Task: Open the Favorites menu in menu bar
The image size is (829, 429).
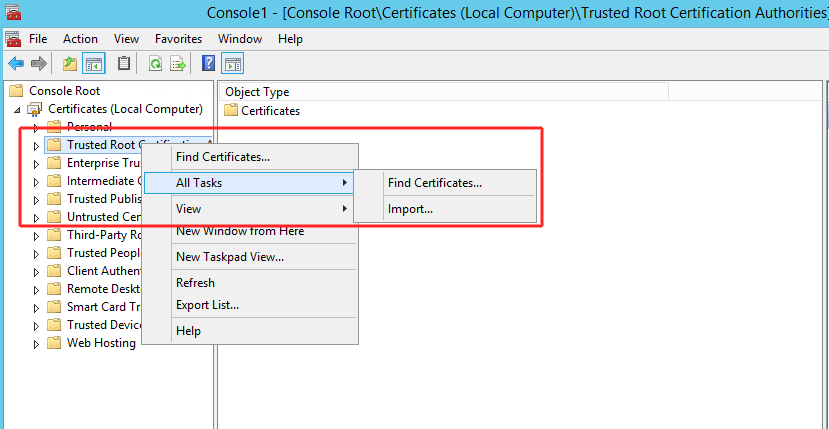Action: (x=178, y=39)
